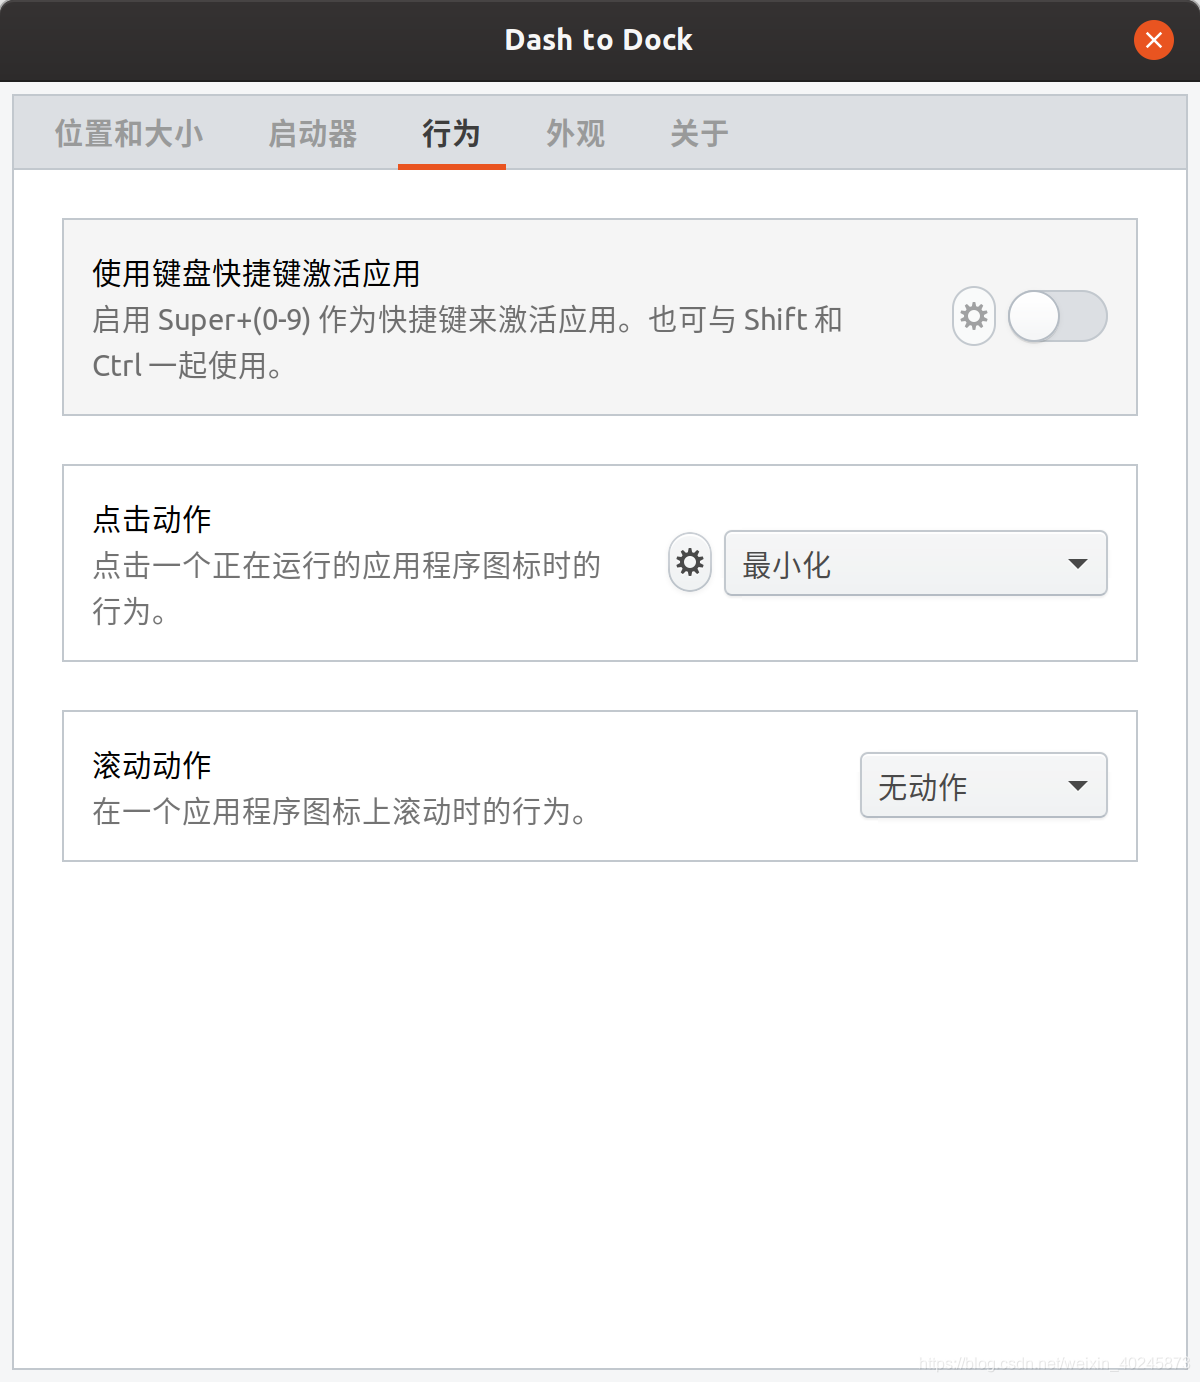Switch to the 位置和大小 tab
1200x1382 pixels.
[129, 133]
